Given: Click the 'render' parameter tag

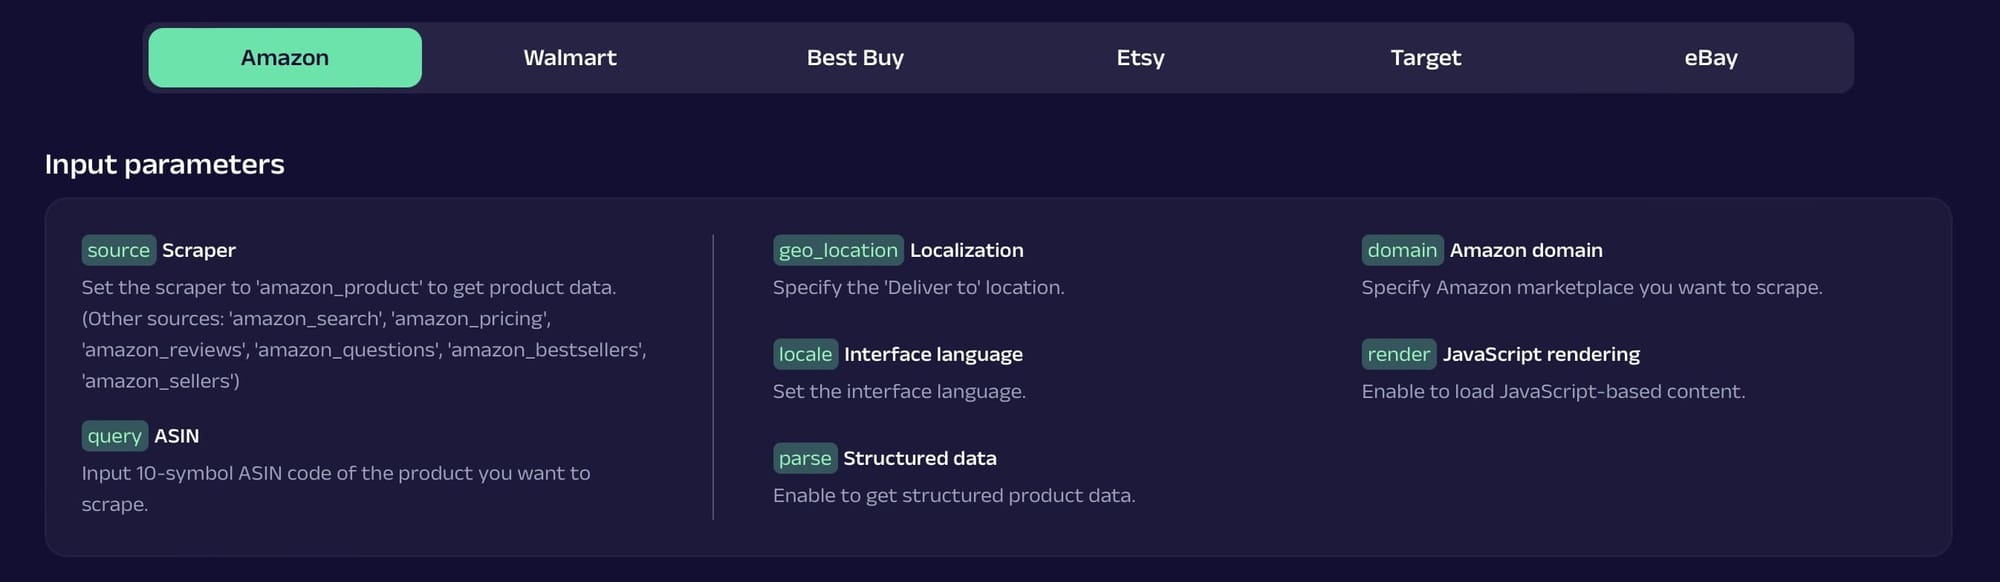Looking at the screenshot, I should (x=1398, y=354).
